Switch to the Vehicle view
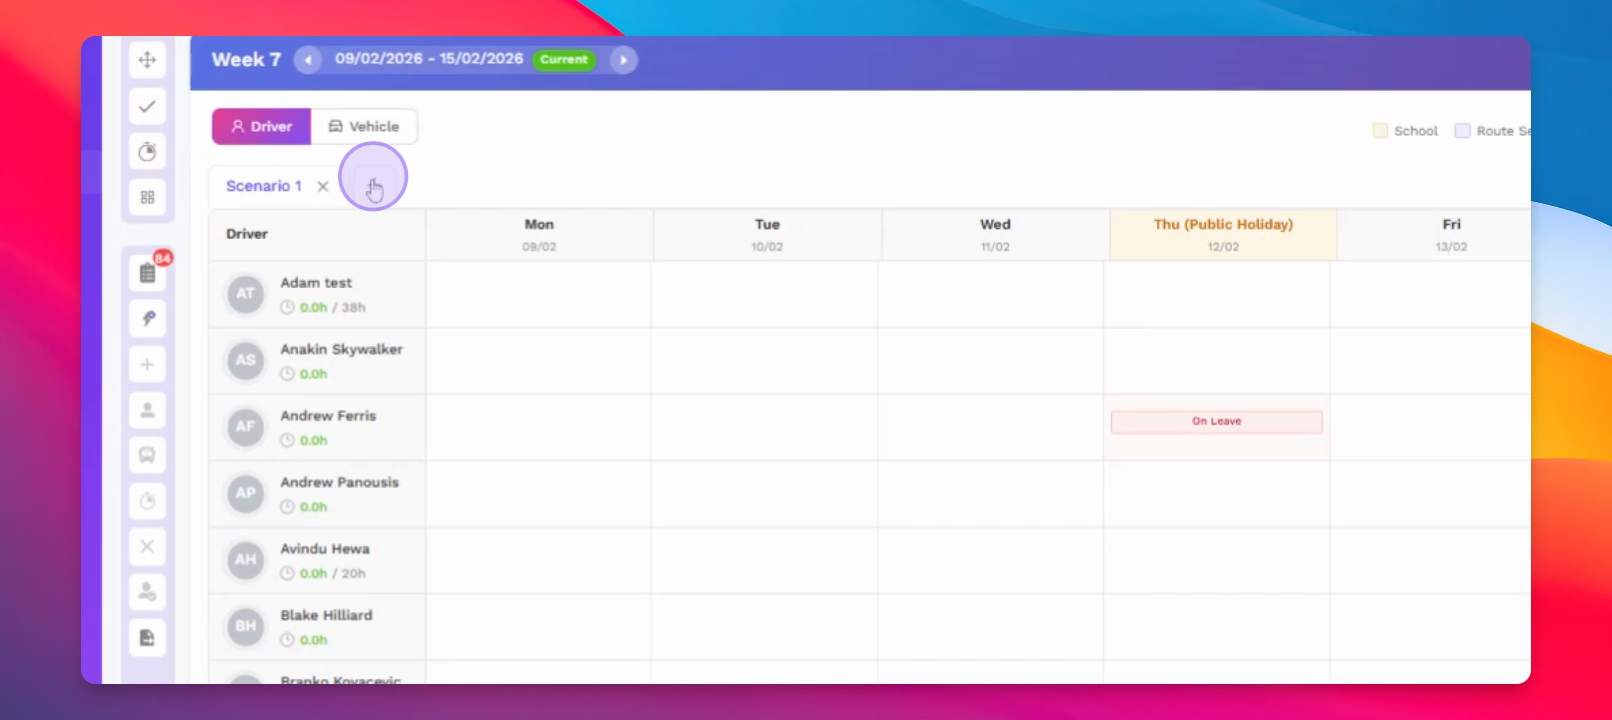 364,127
